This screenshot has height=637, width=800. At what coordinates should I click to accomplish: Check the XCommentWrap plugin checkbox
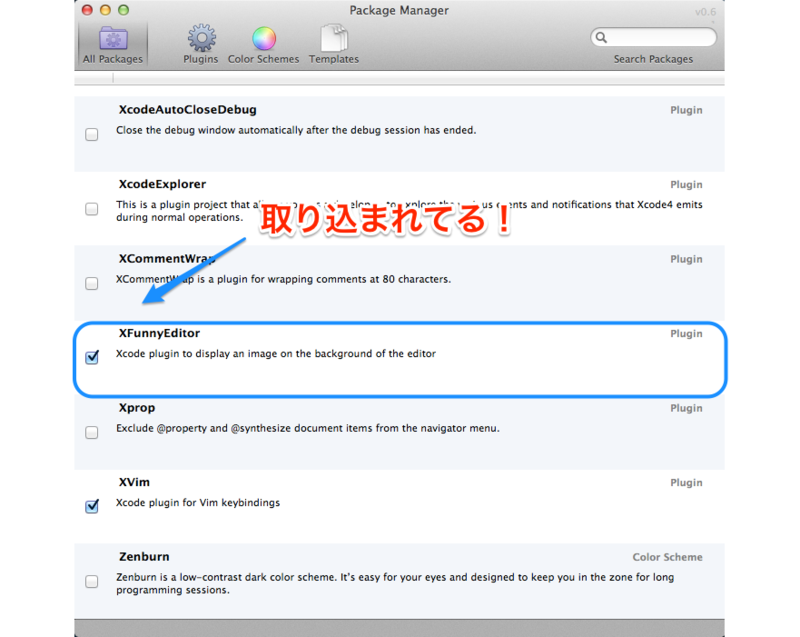point(92,283)
